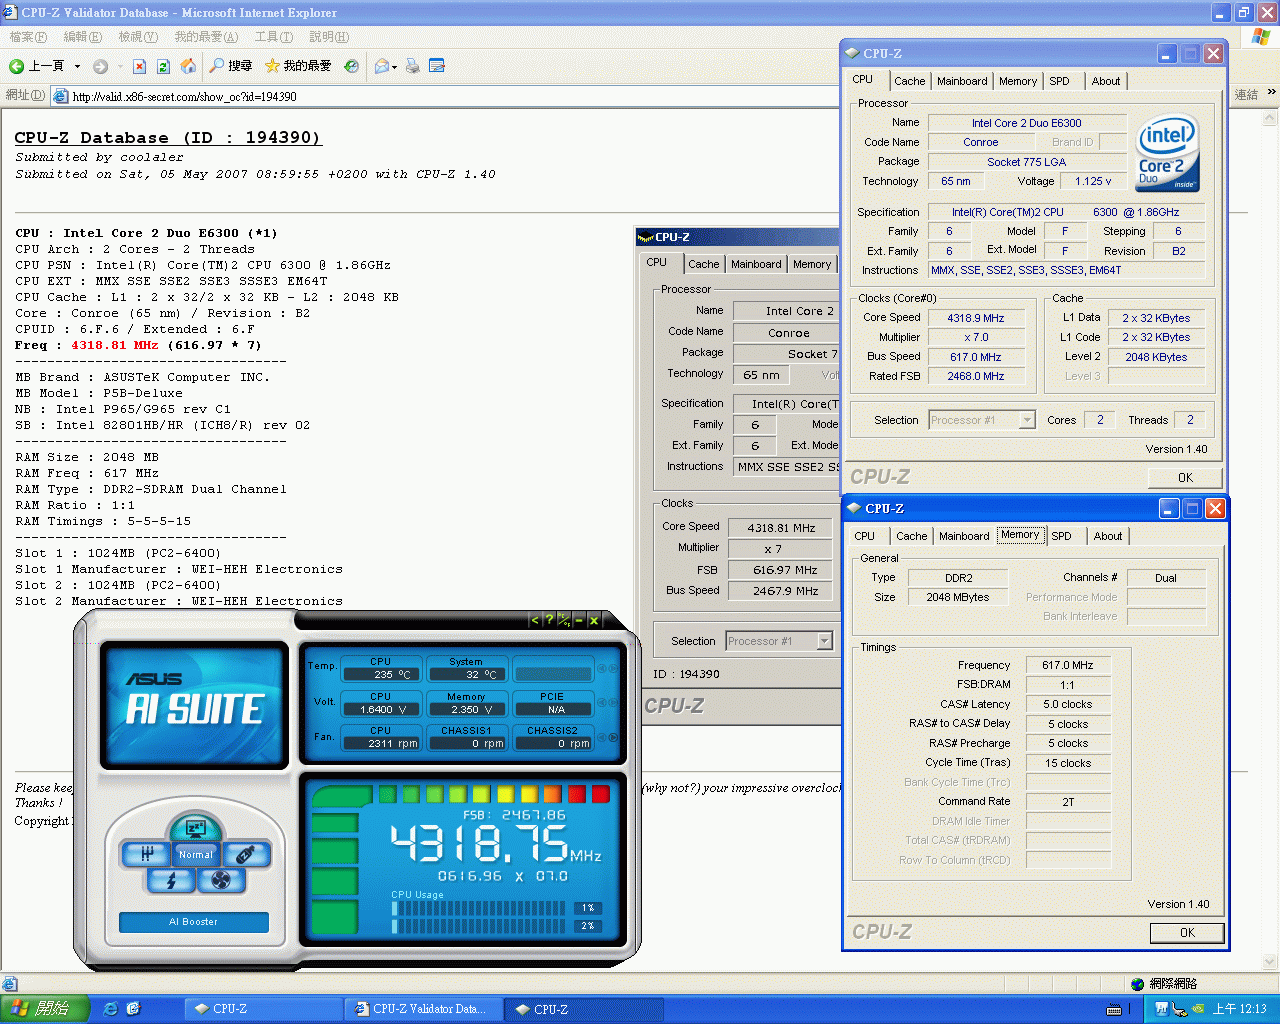
Task: Click red Freq value 4318.81 MHz text
Action: (x=114, y=345)
